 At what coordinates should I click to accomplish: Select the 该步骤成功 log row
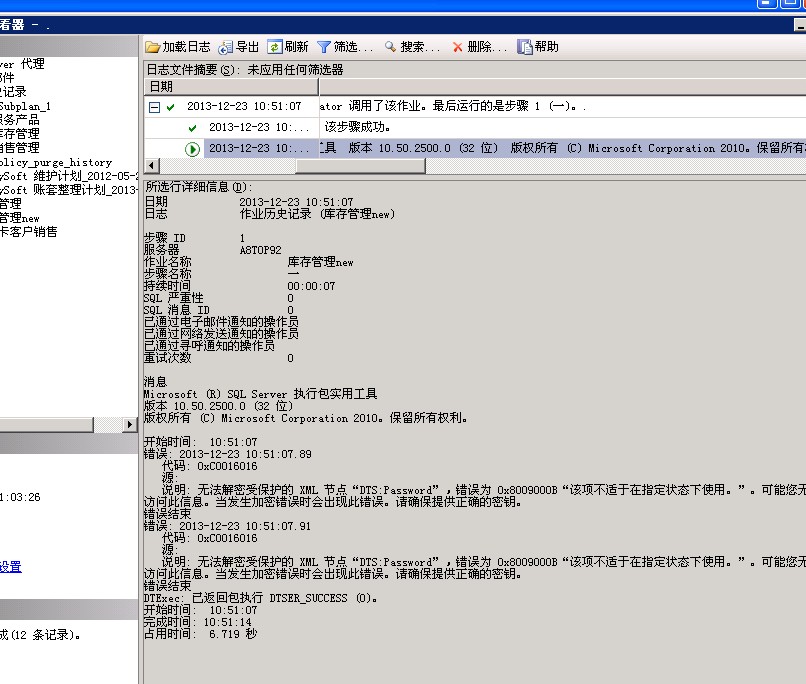click(x=357, y=127)
